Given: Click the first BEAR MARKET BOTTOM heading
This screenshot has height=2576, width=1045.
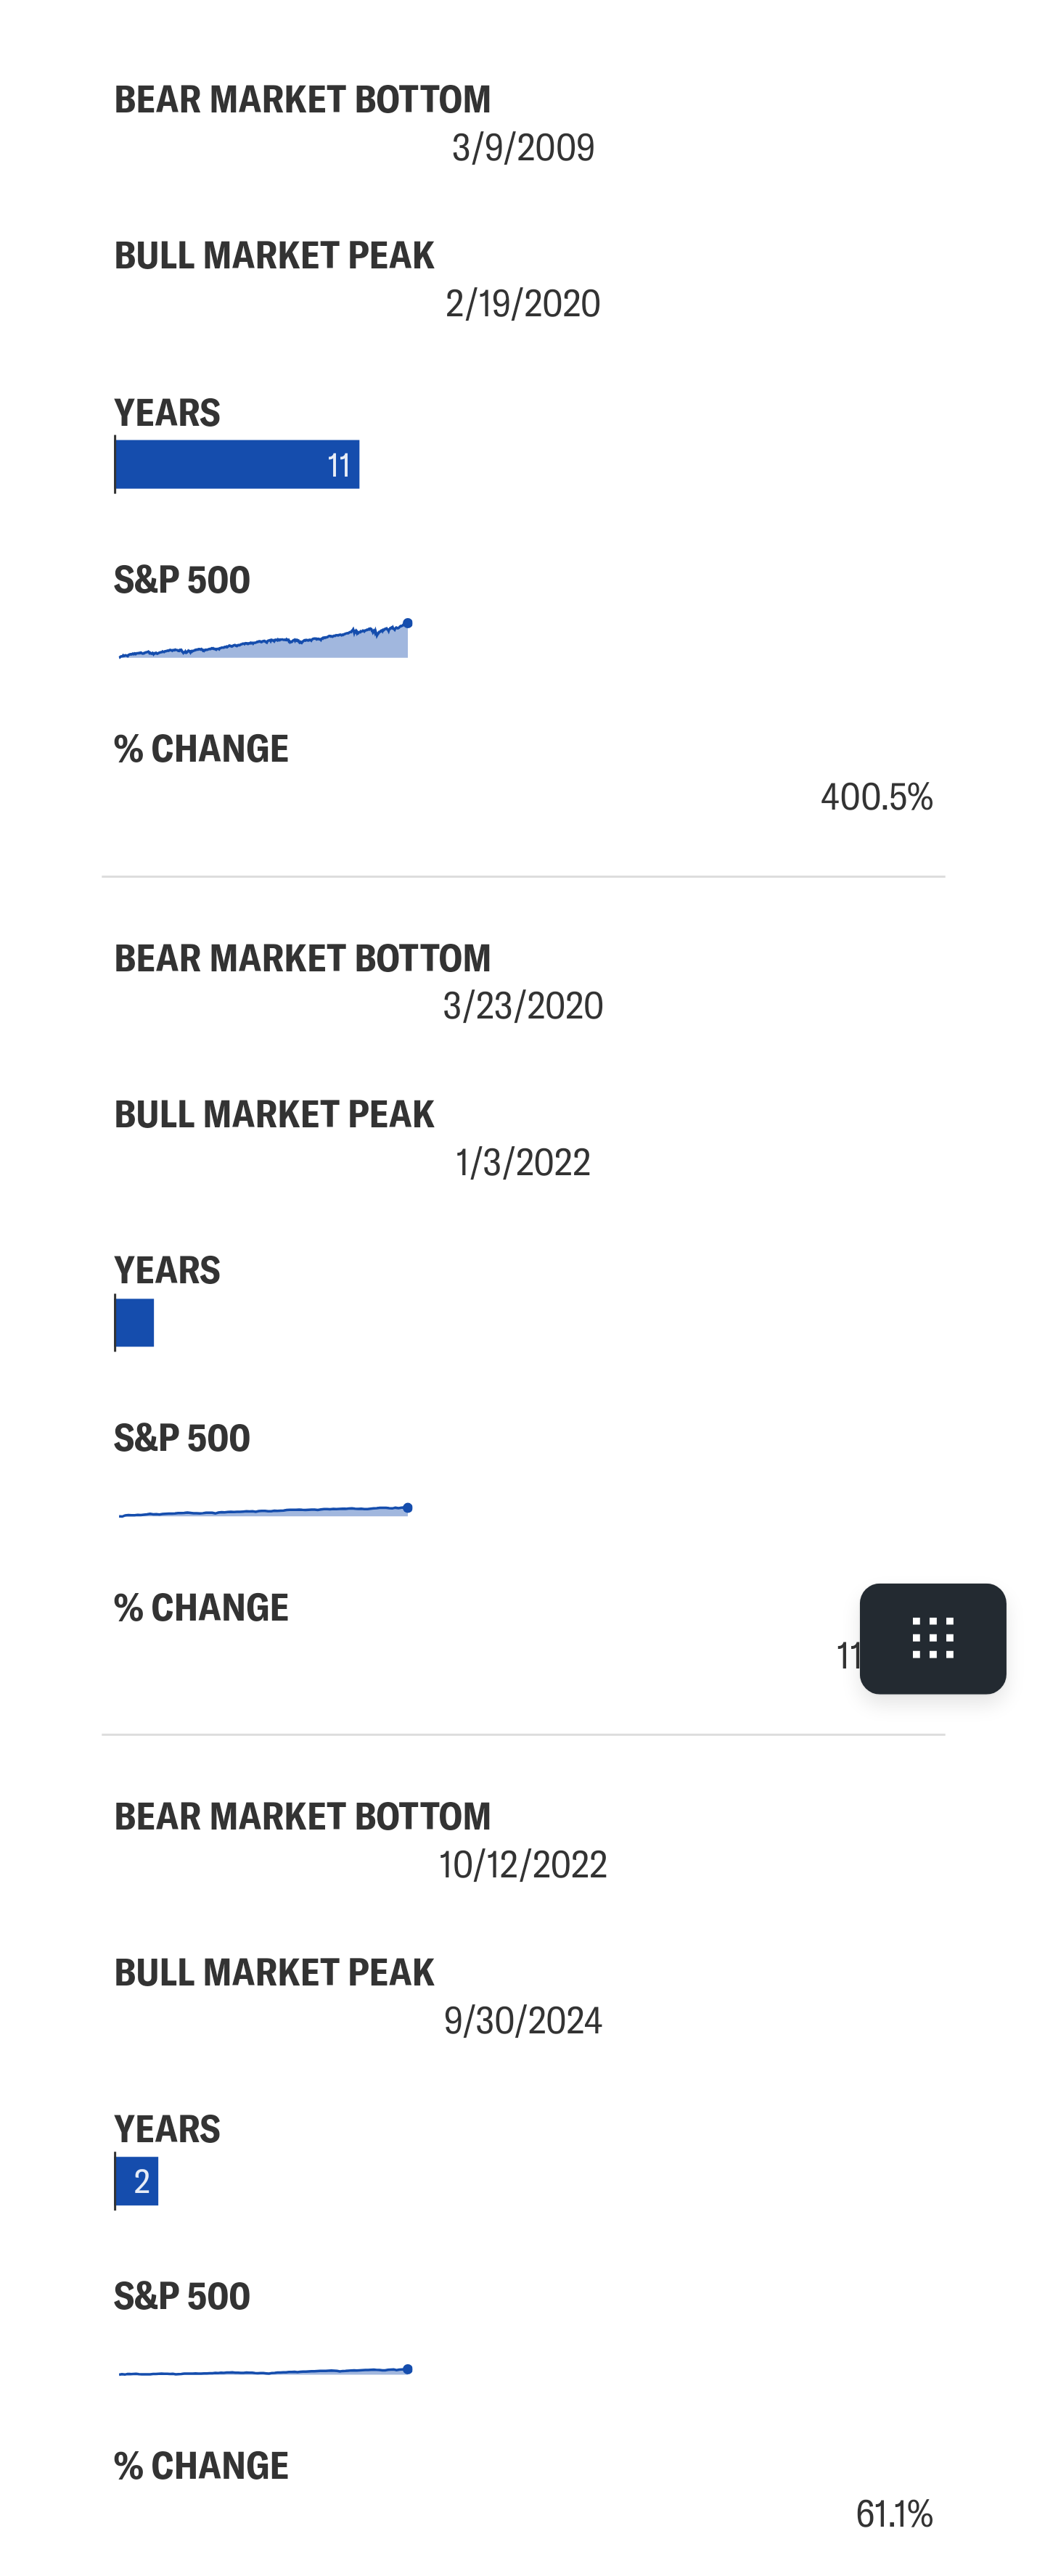Looking at the screenshot, I should coord(303,100).
